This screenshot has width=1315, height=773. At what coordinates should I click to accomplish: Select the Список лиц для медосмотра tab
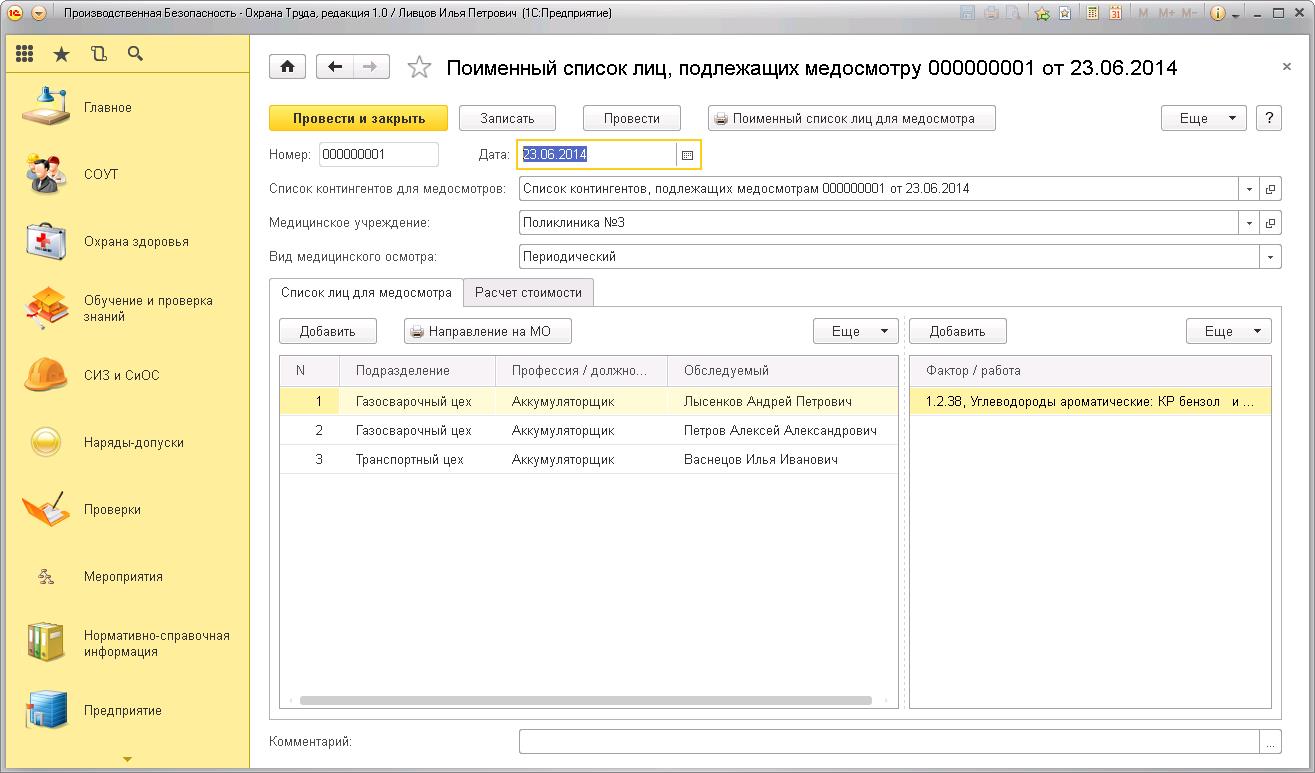(366, 292)
